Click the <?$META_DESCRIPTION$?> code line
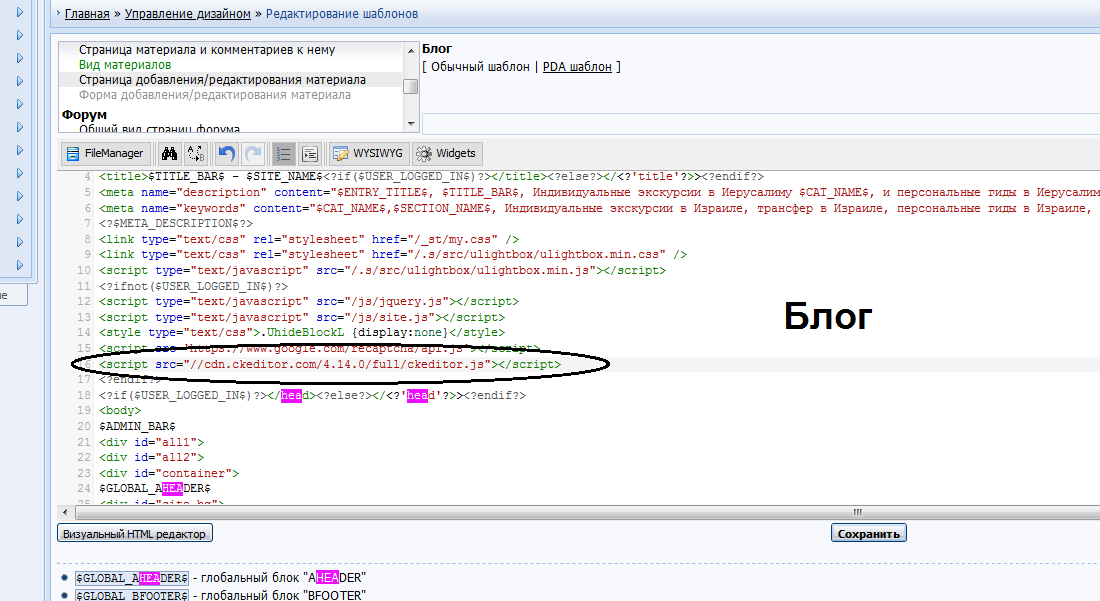 [x=176, y=224]
